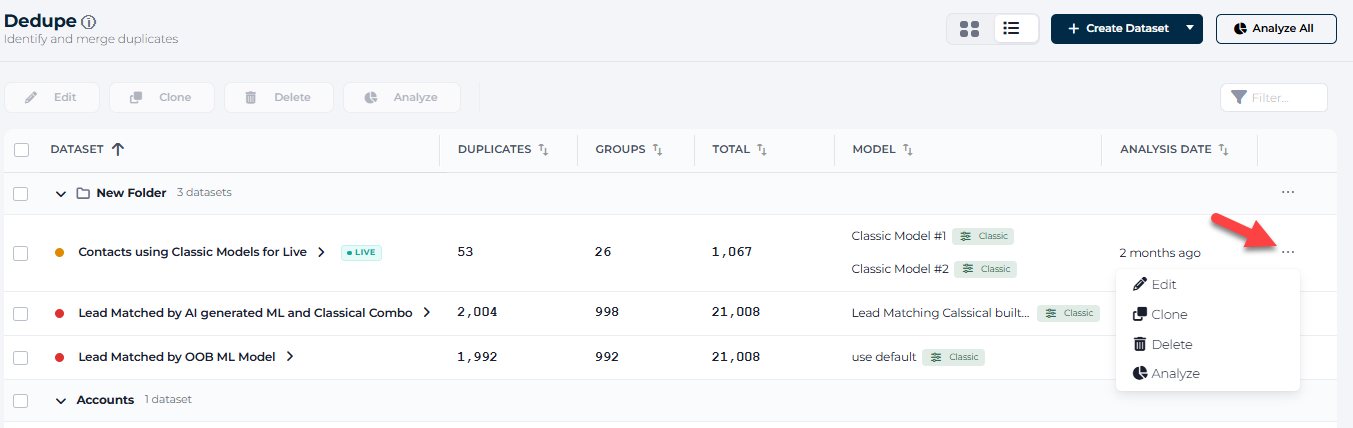Tick the select-all checkbox in header
The image size is (1353, 428).
click(x=21, y=150)
